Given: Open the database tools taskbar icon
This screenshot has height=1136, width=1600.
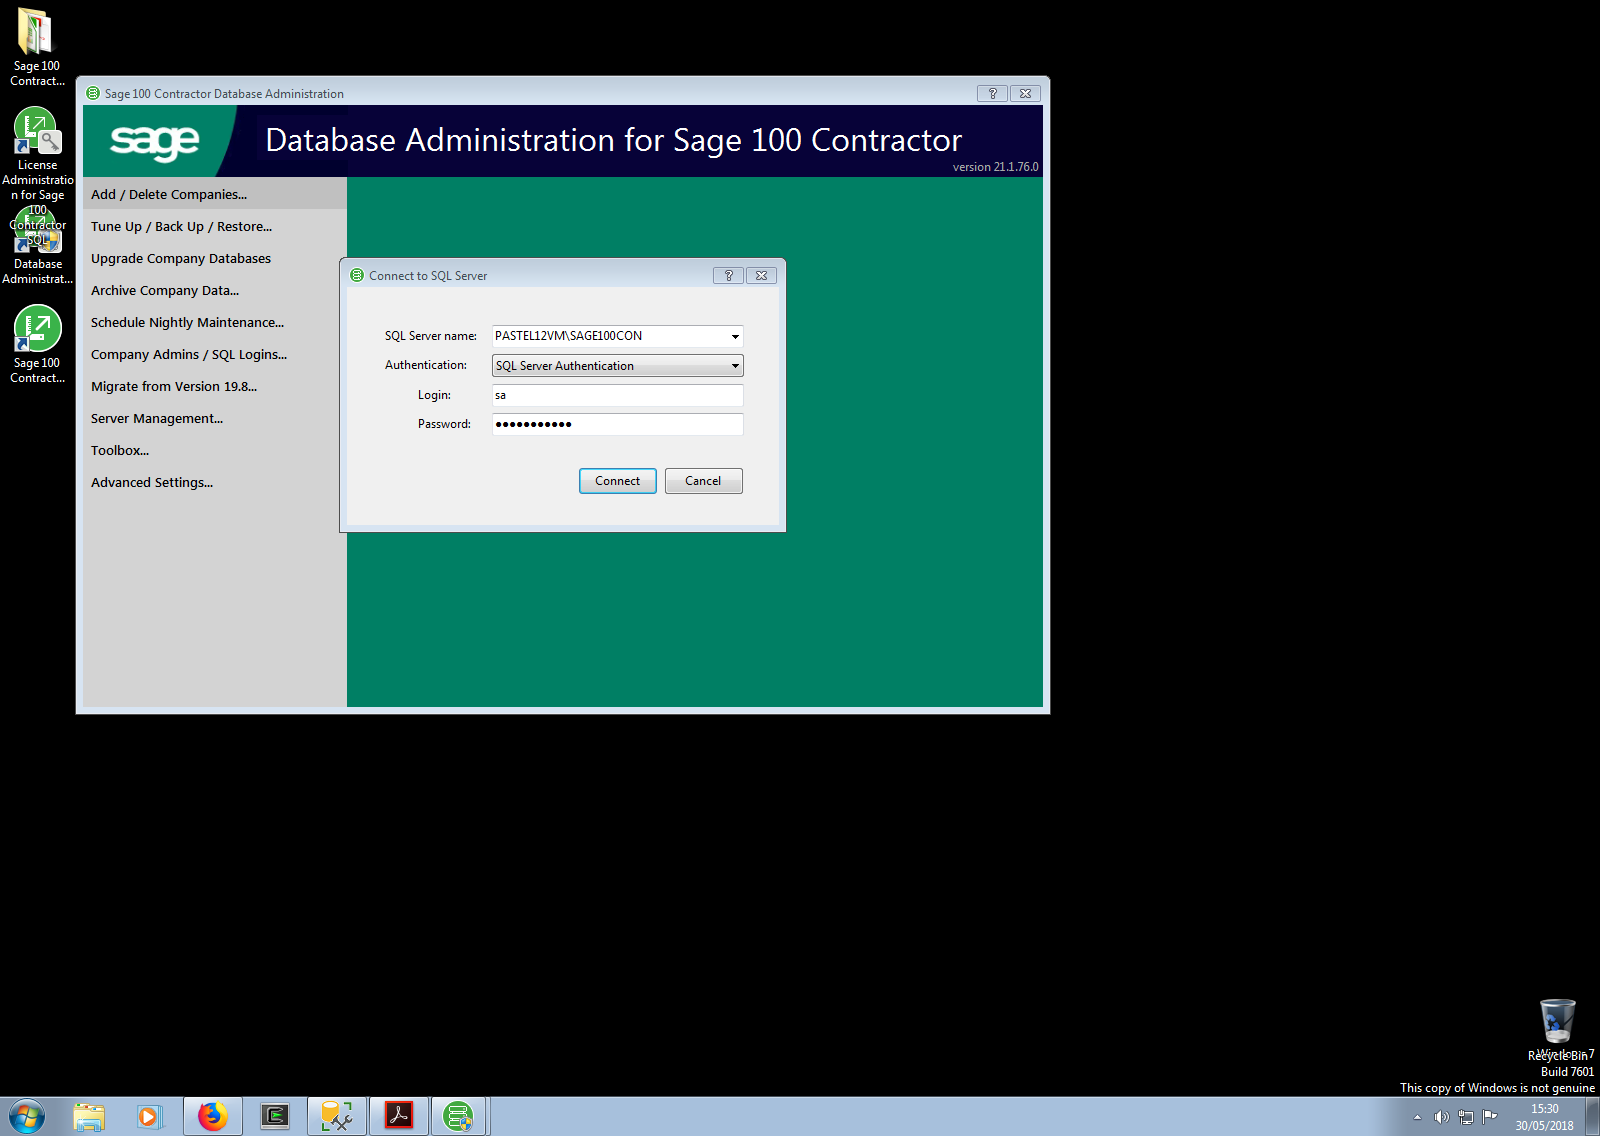Looking at the screenshot, I should [x=336, y=1116].
